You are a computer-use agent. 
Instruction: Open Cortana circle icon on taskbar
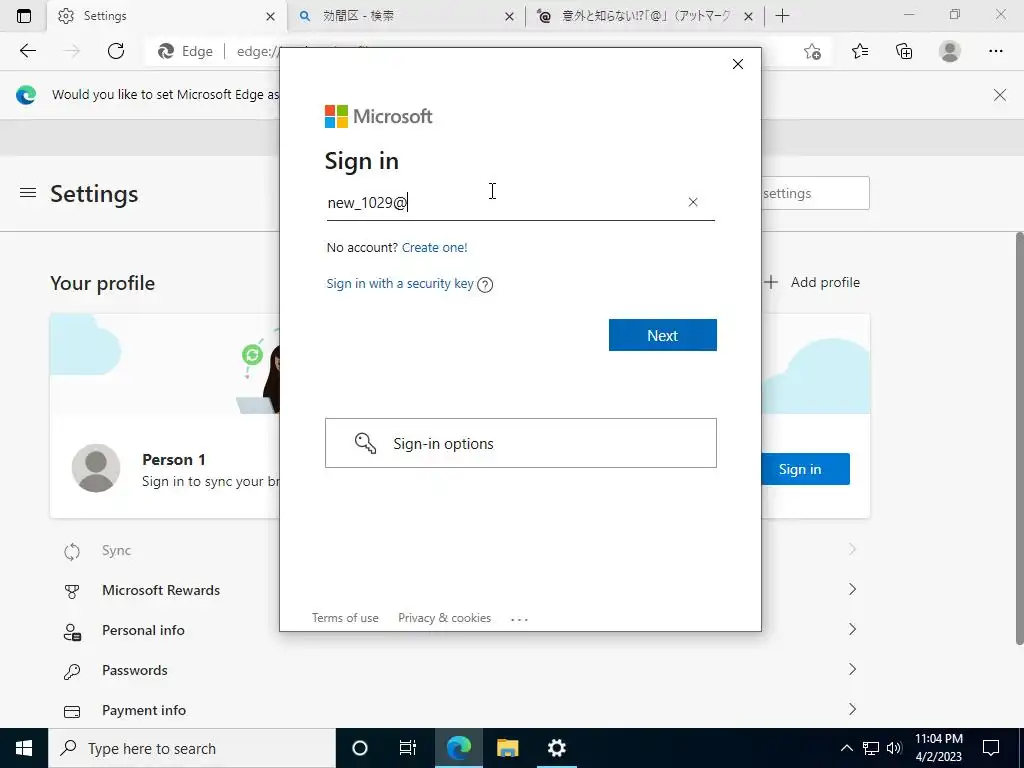tap(360, 748)
